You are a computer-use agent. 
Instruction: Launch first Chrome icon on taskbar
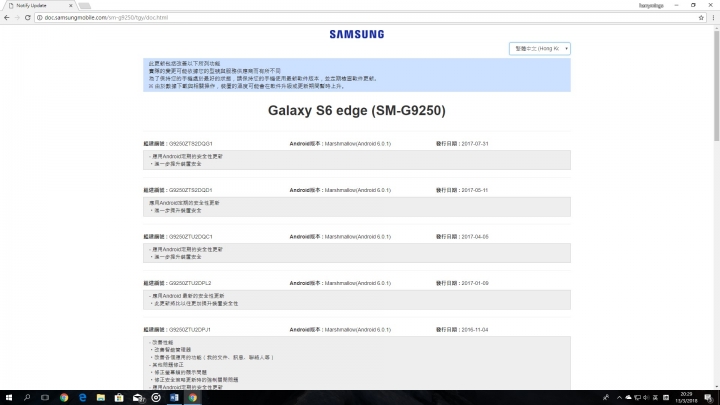(x=64, y=398)
